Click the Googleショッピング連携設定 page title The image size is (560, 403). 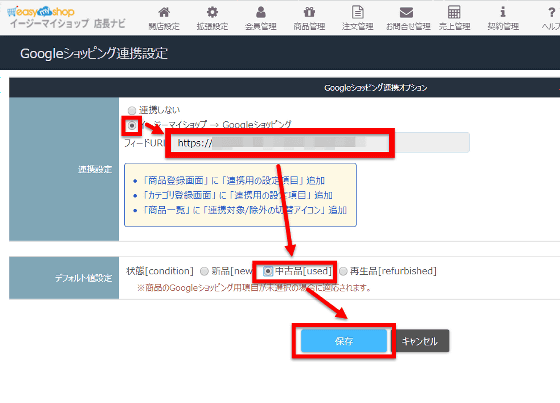(94, 54)
